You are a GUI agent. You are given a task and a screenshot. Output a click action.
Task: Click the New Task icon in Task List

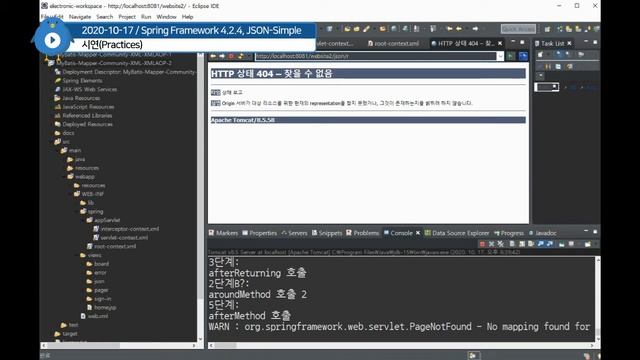pyautogui.click(x=540, y=54)
